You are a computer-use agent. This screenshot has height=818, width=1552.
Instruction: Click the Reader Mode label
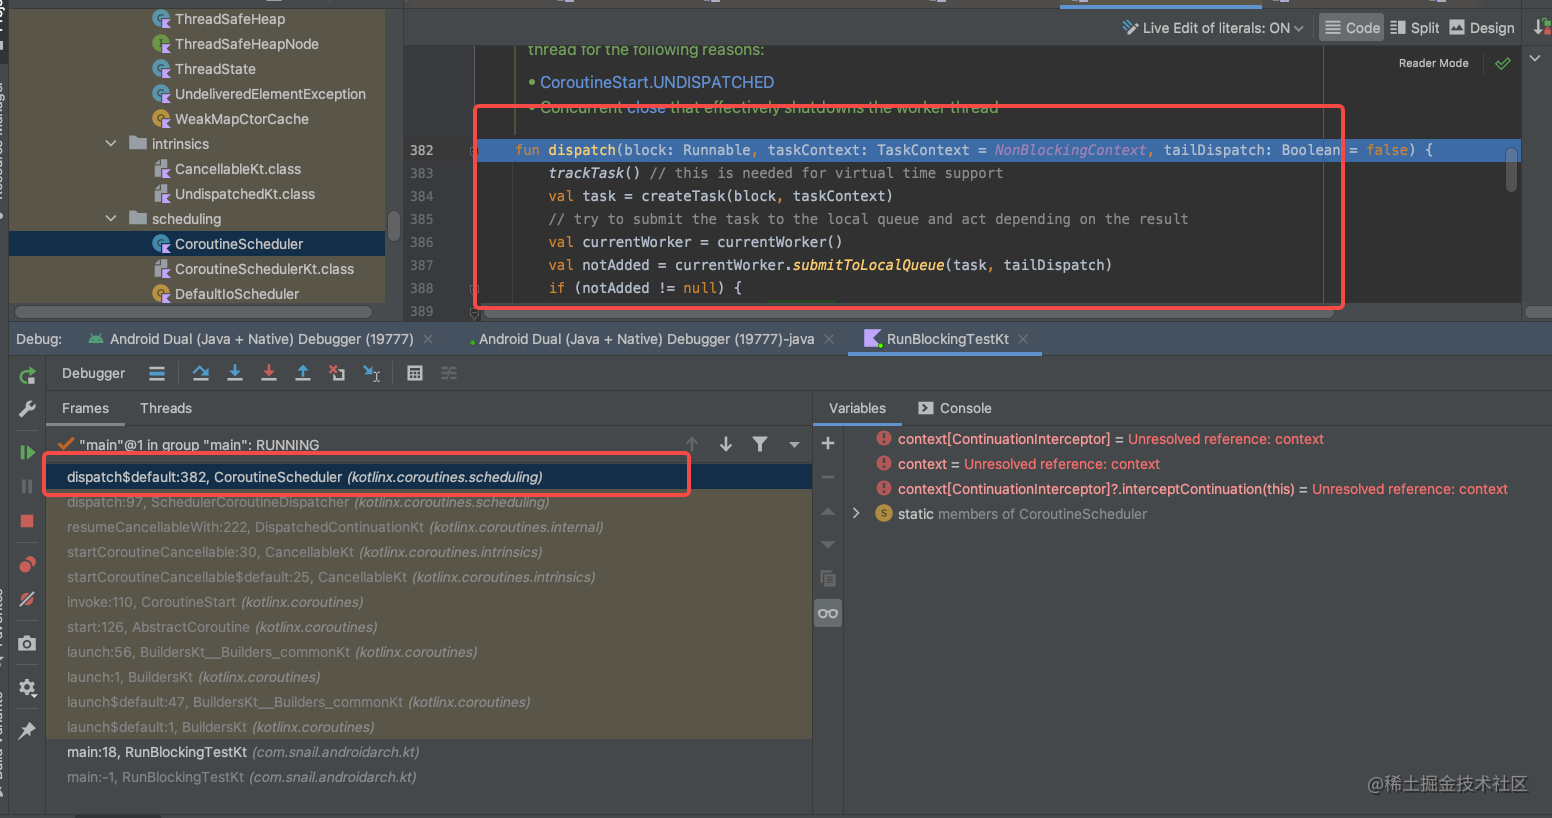click(x=1433, y=63)
